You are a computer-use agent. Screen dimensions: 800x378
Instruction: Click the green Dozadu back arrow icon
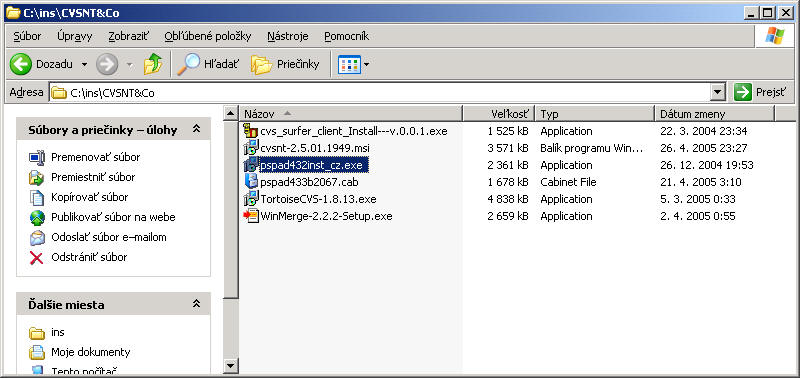pos(20,64)
